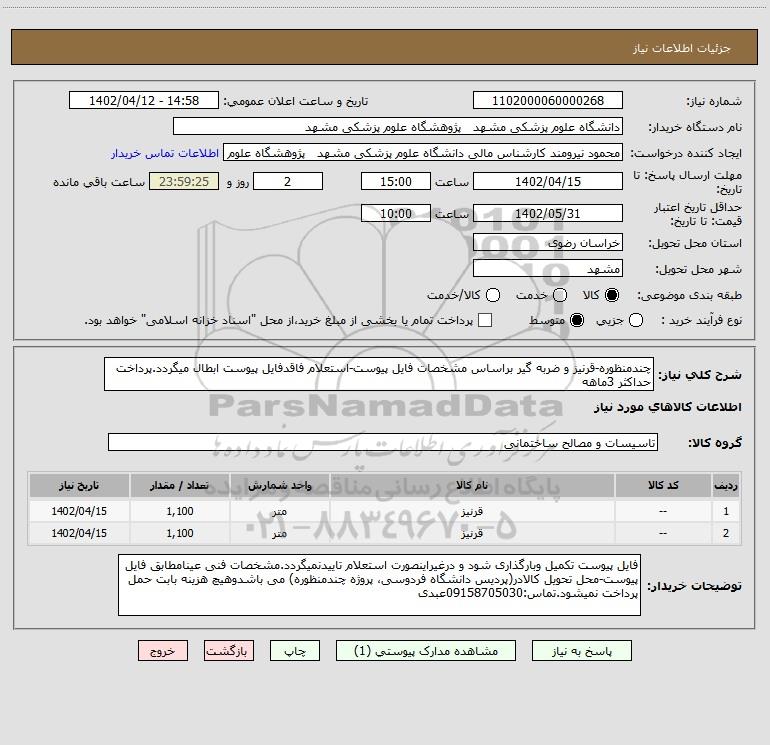Click the validity time 10:00 field

396,213
